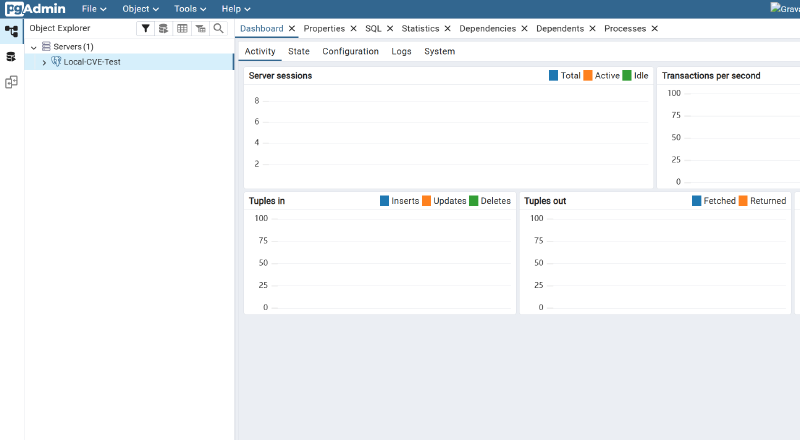Click the Tuples in chart title
This screenshot has width=800, height=440.
click(266, 201)
